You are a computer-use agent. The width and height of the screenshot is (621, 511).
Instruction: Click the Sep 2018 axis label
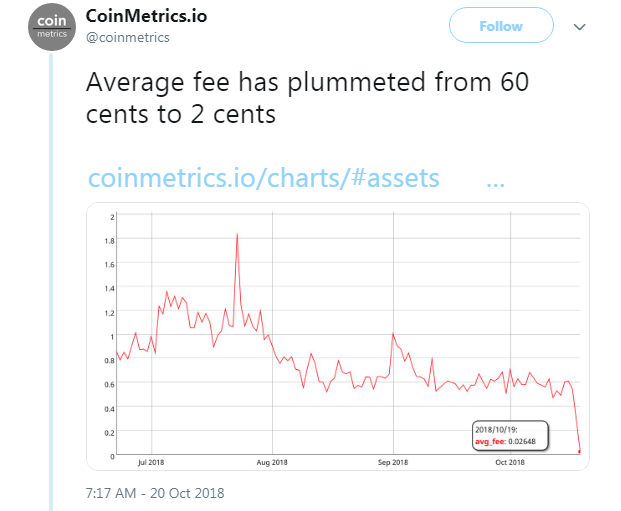(x=393, y=462)
